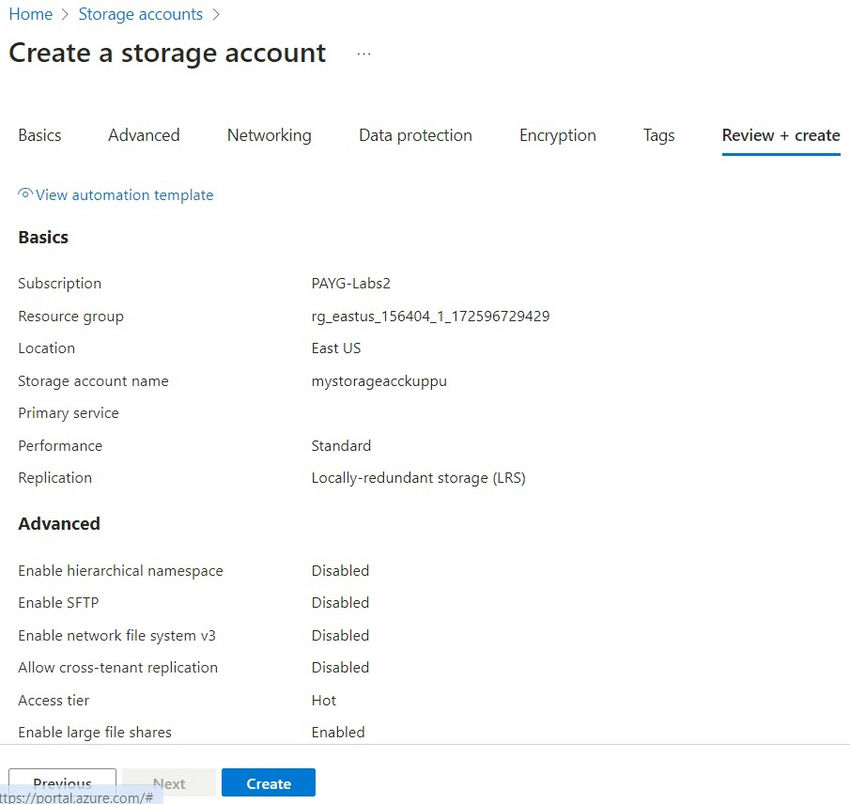Screen dimensions: 850x804
Task: Open the Advanced tab
Action: 144,135
